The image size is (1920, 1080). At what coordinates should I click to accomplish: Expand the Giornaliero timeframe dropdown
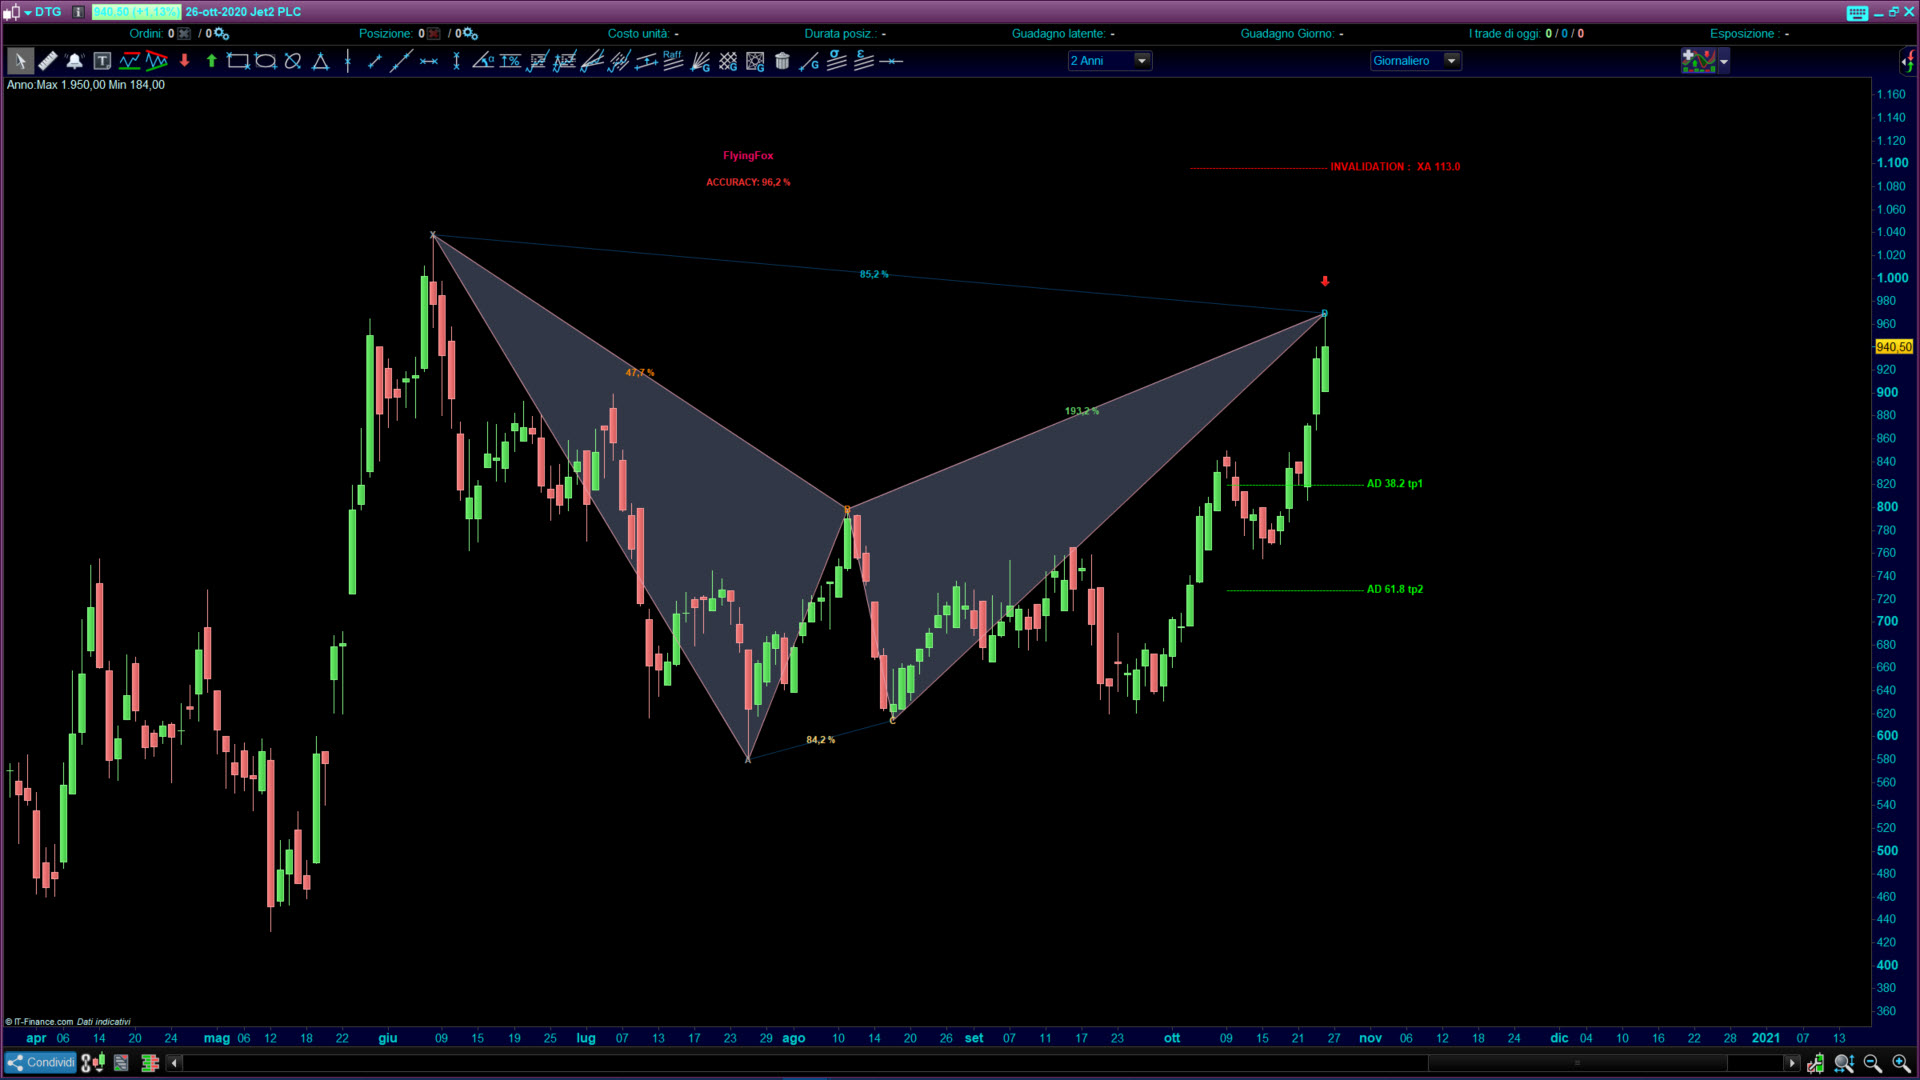click(x=1451, y=61)
